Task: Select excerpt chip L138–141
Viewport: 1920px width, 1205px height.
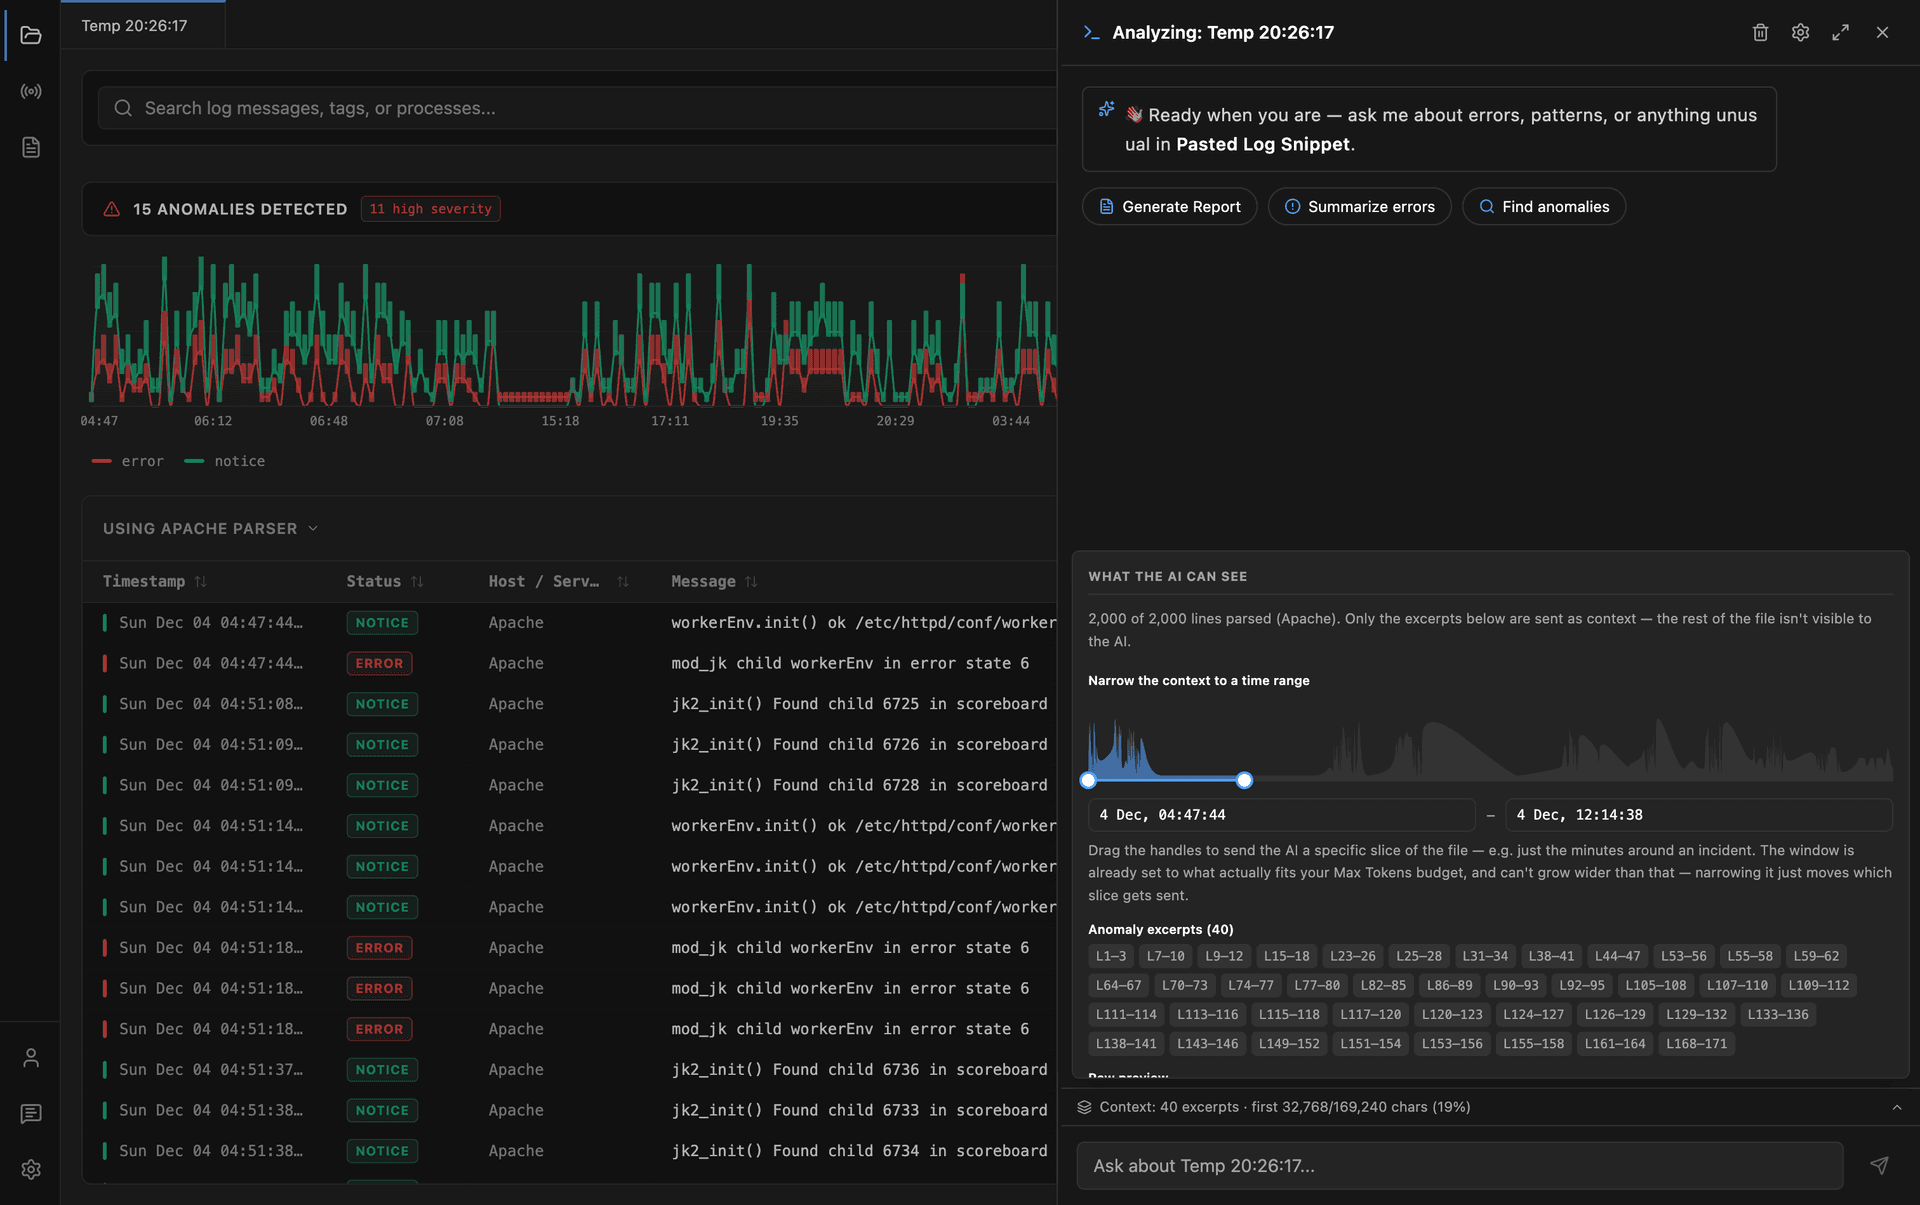Action: coord(1126,1044)
